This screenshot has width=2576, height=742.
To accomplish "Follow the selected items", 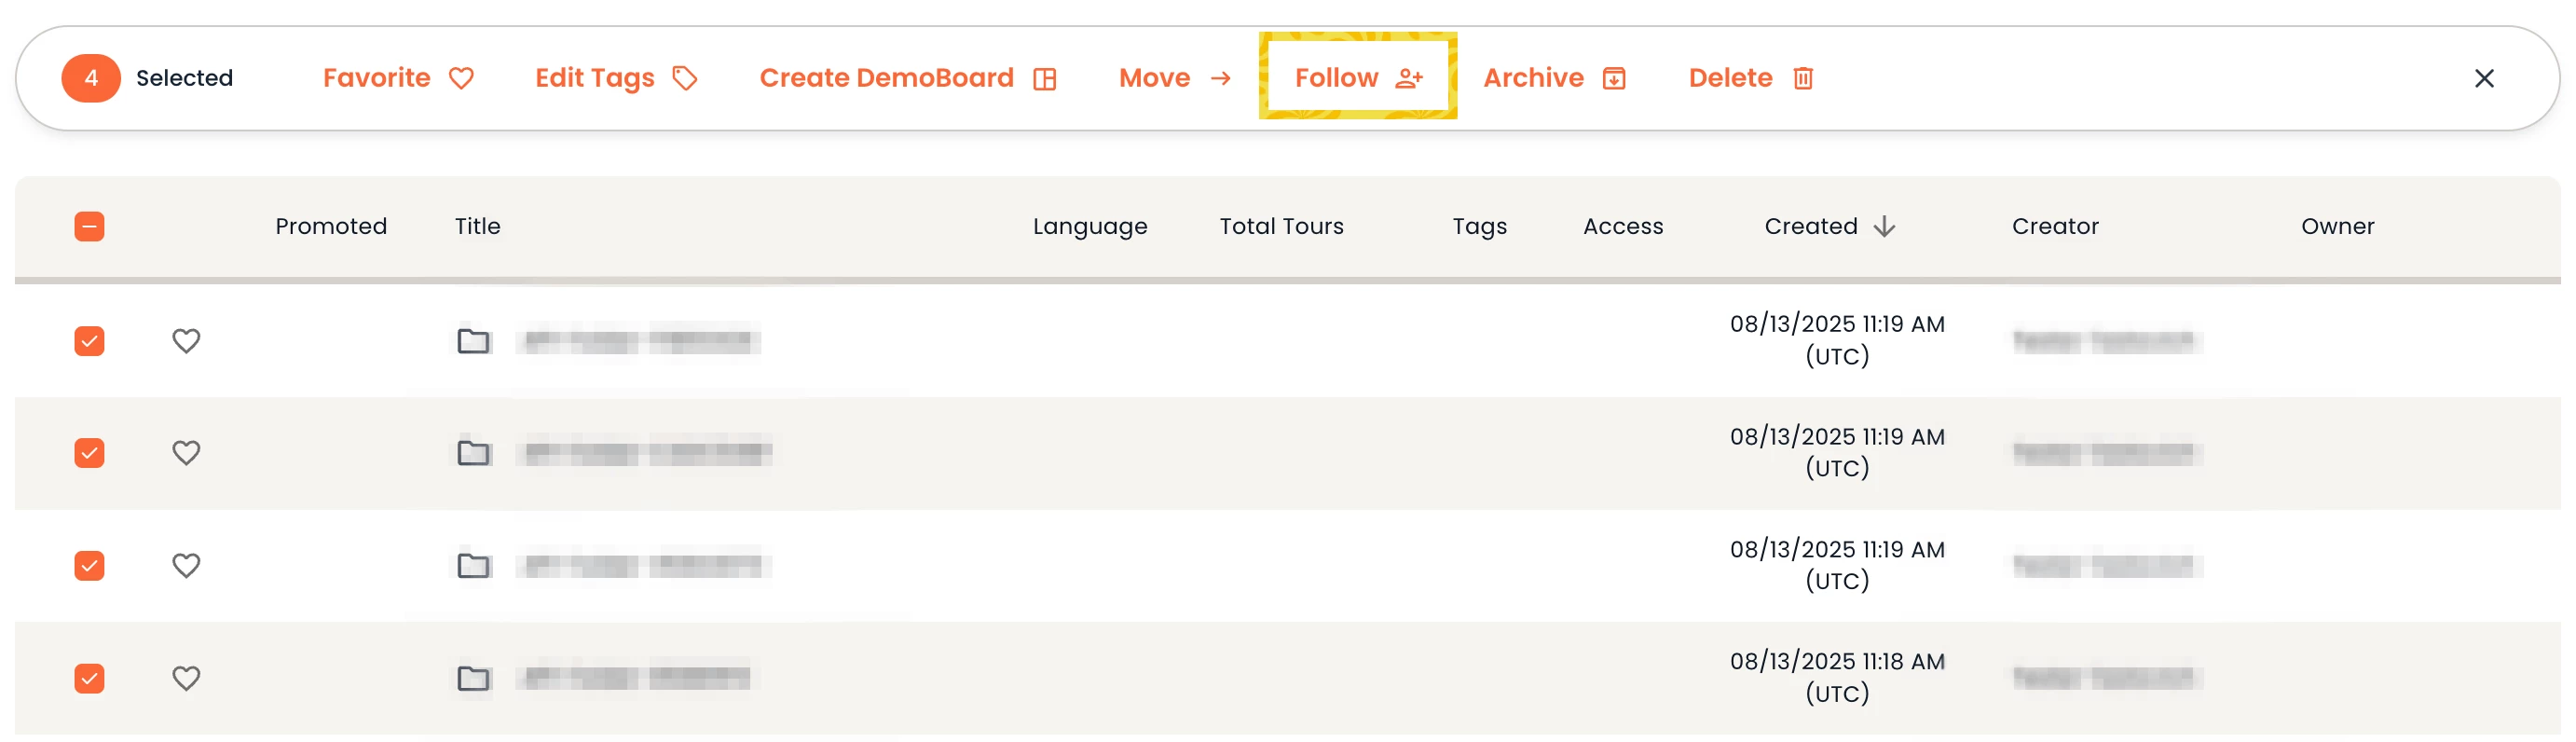I will 1357,78.
